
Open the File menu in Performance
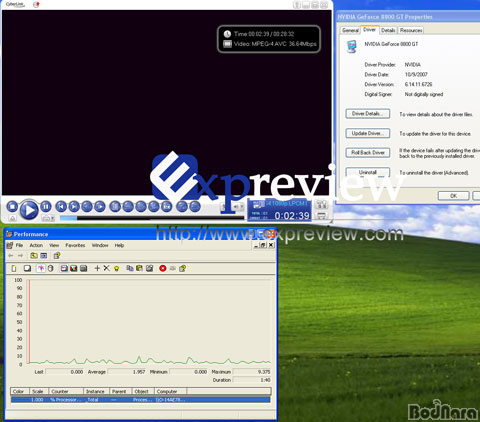19,245
